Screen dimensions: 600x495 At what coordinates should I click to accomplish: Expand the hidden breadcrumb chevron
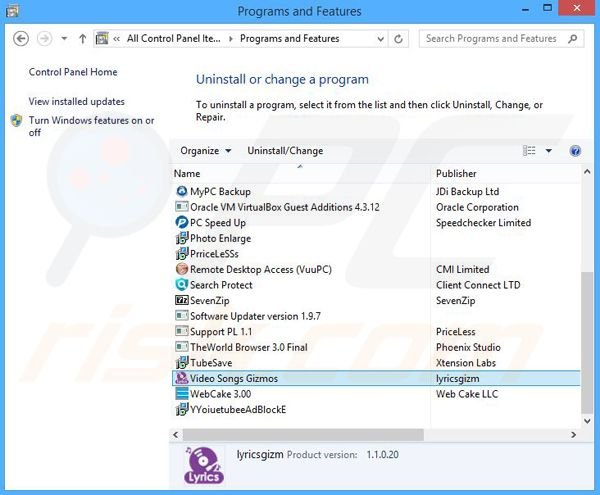tap(117, 39)
